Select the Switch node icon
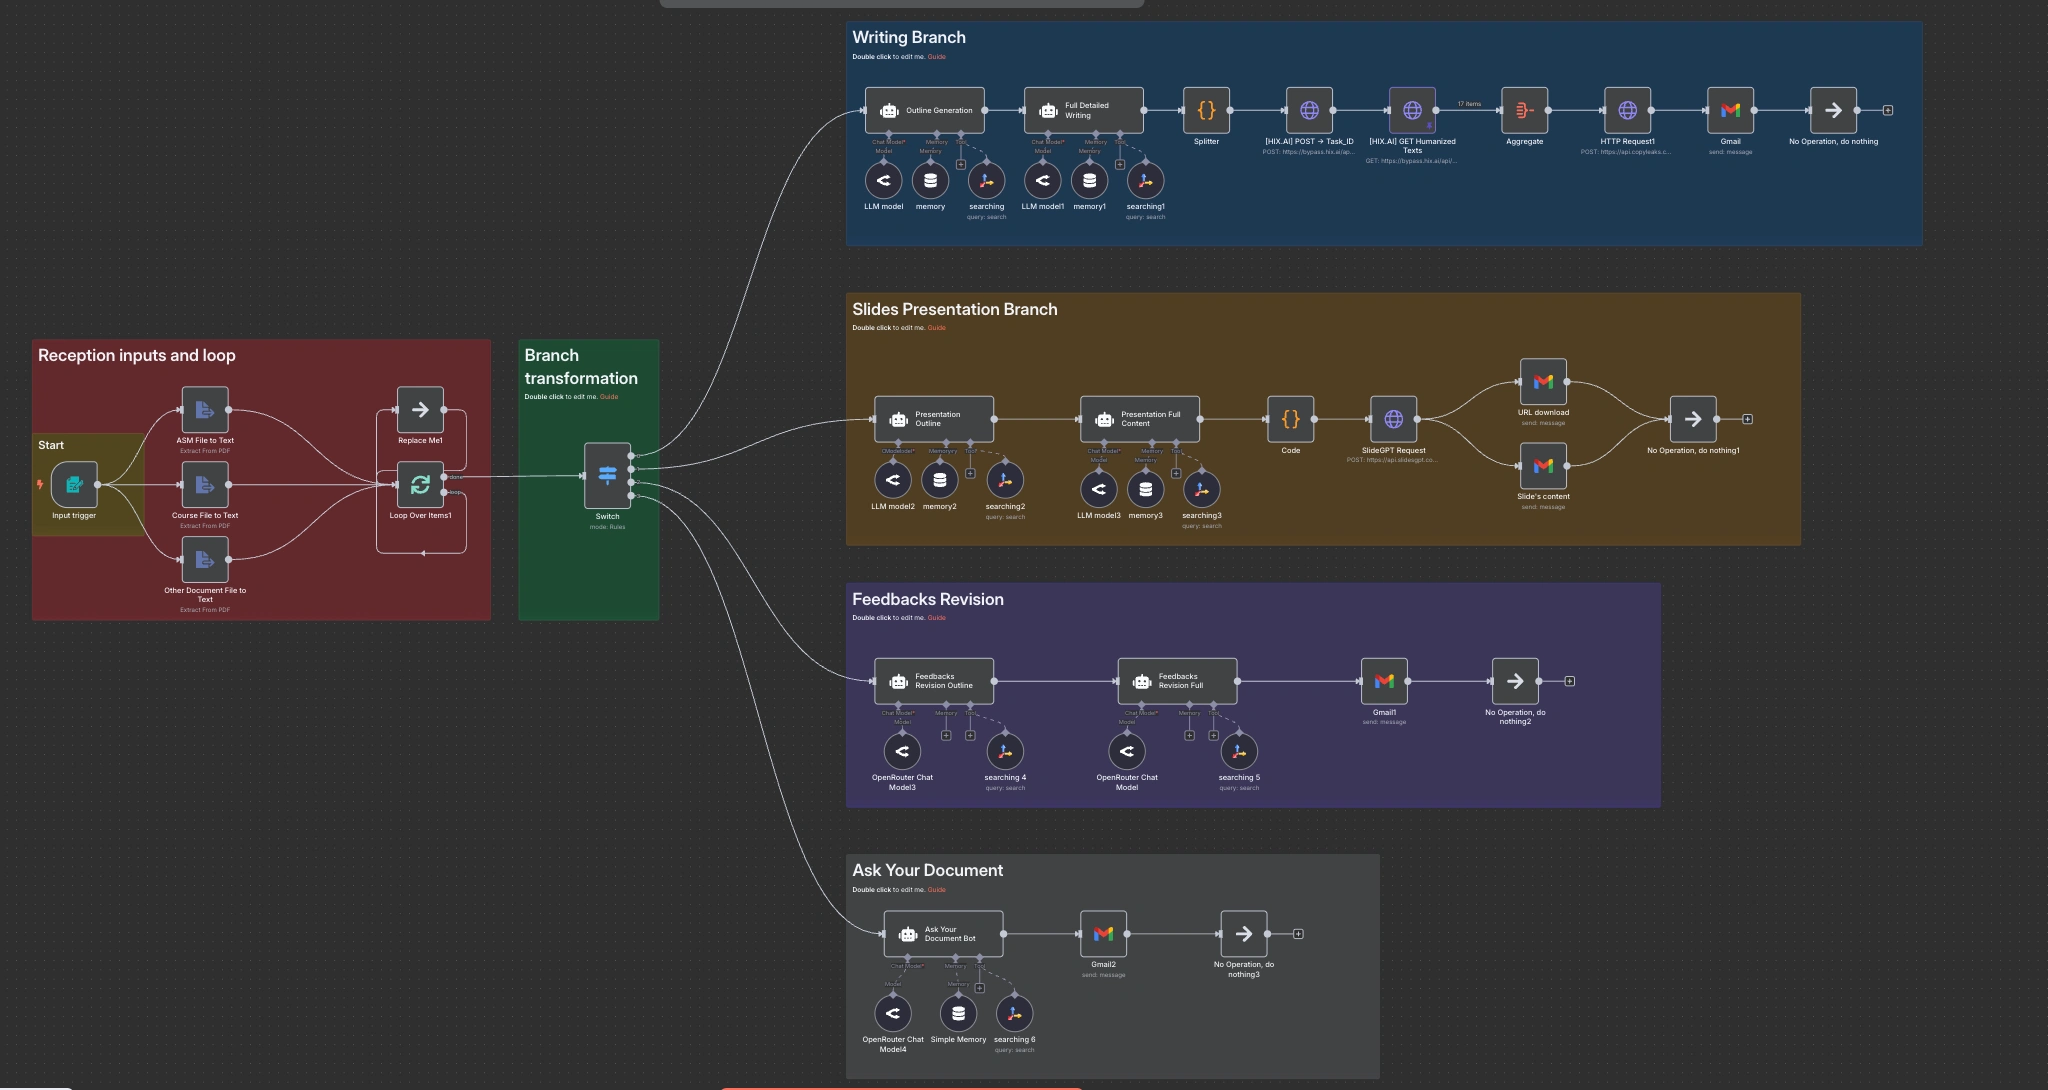This screenshot has width=2048, height=1090. pos(607,476)
